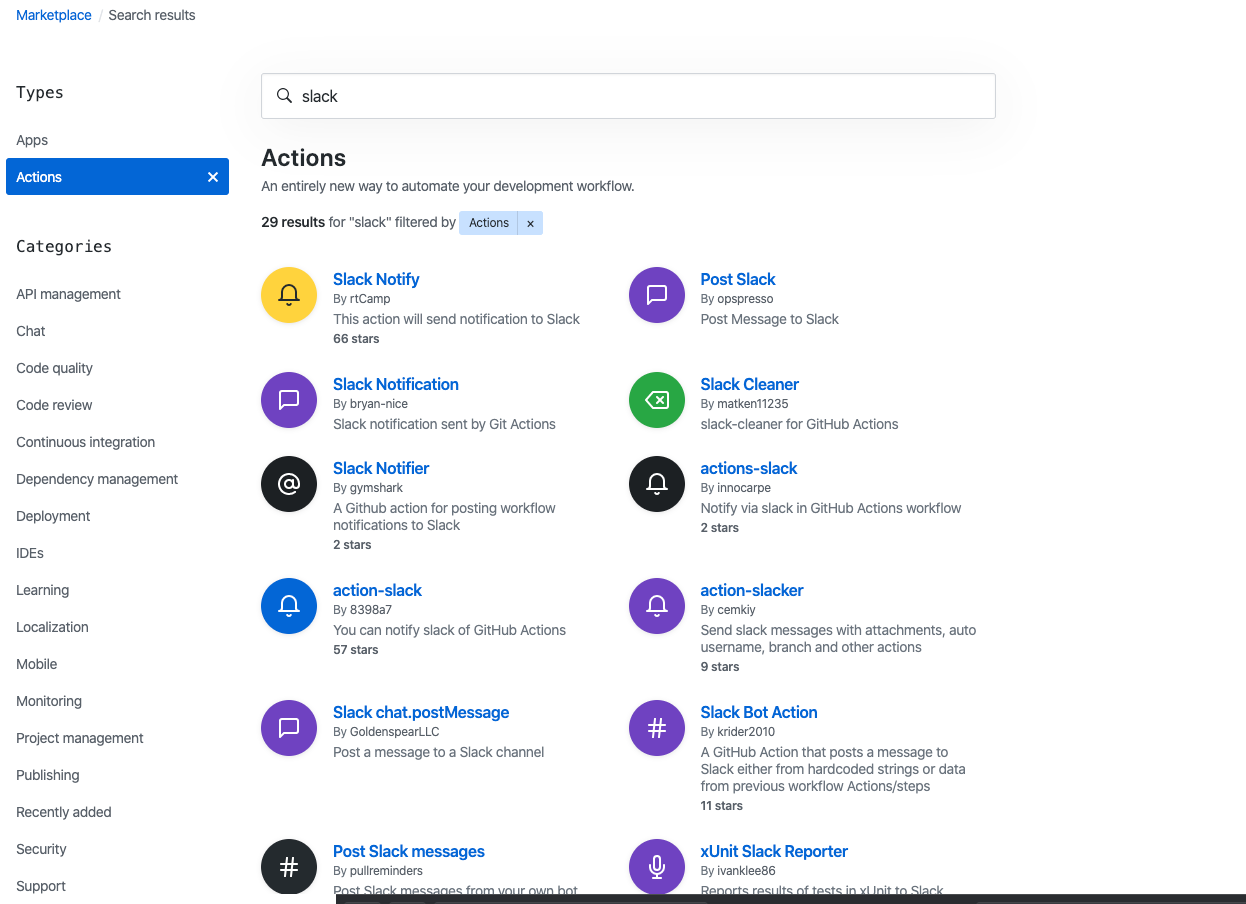Click 'Search results' breadcrumb text

click(152, 15)
